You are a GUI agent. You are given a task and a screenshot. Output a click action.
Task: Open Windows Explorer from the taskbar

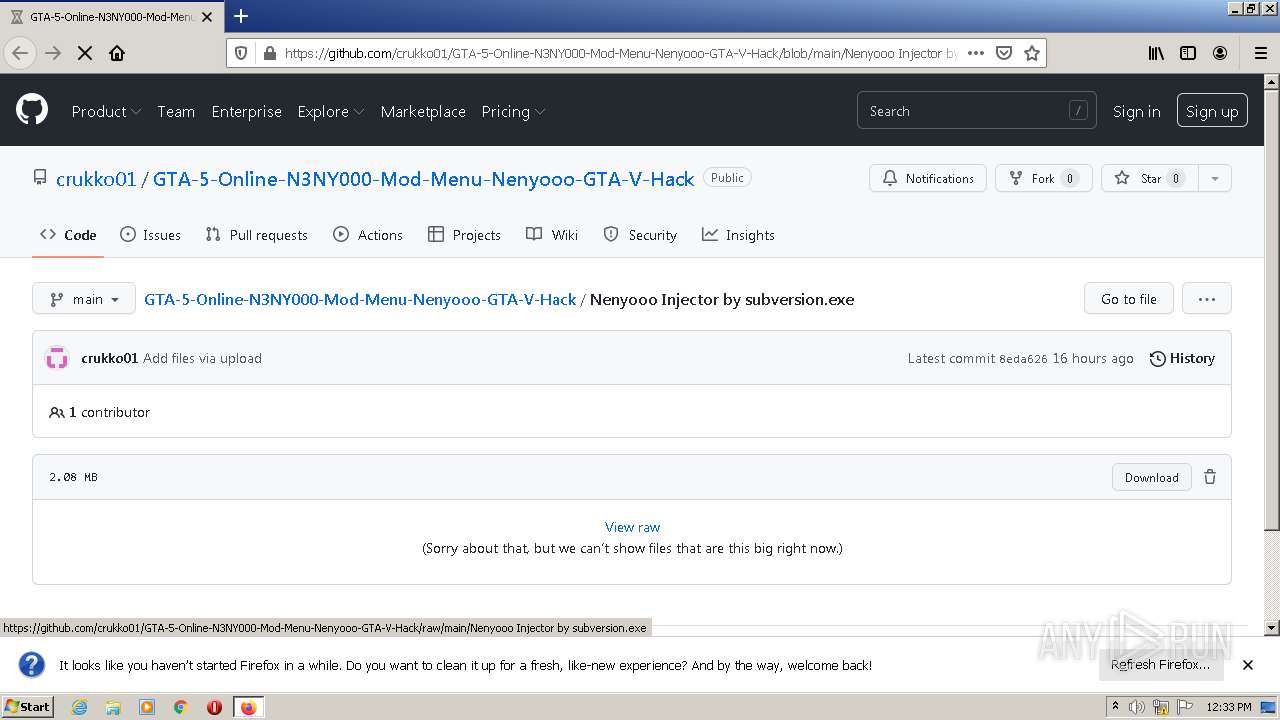click(x=113, y=707)
